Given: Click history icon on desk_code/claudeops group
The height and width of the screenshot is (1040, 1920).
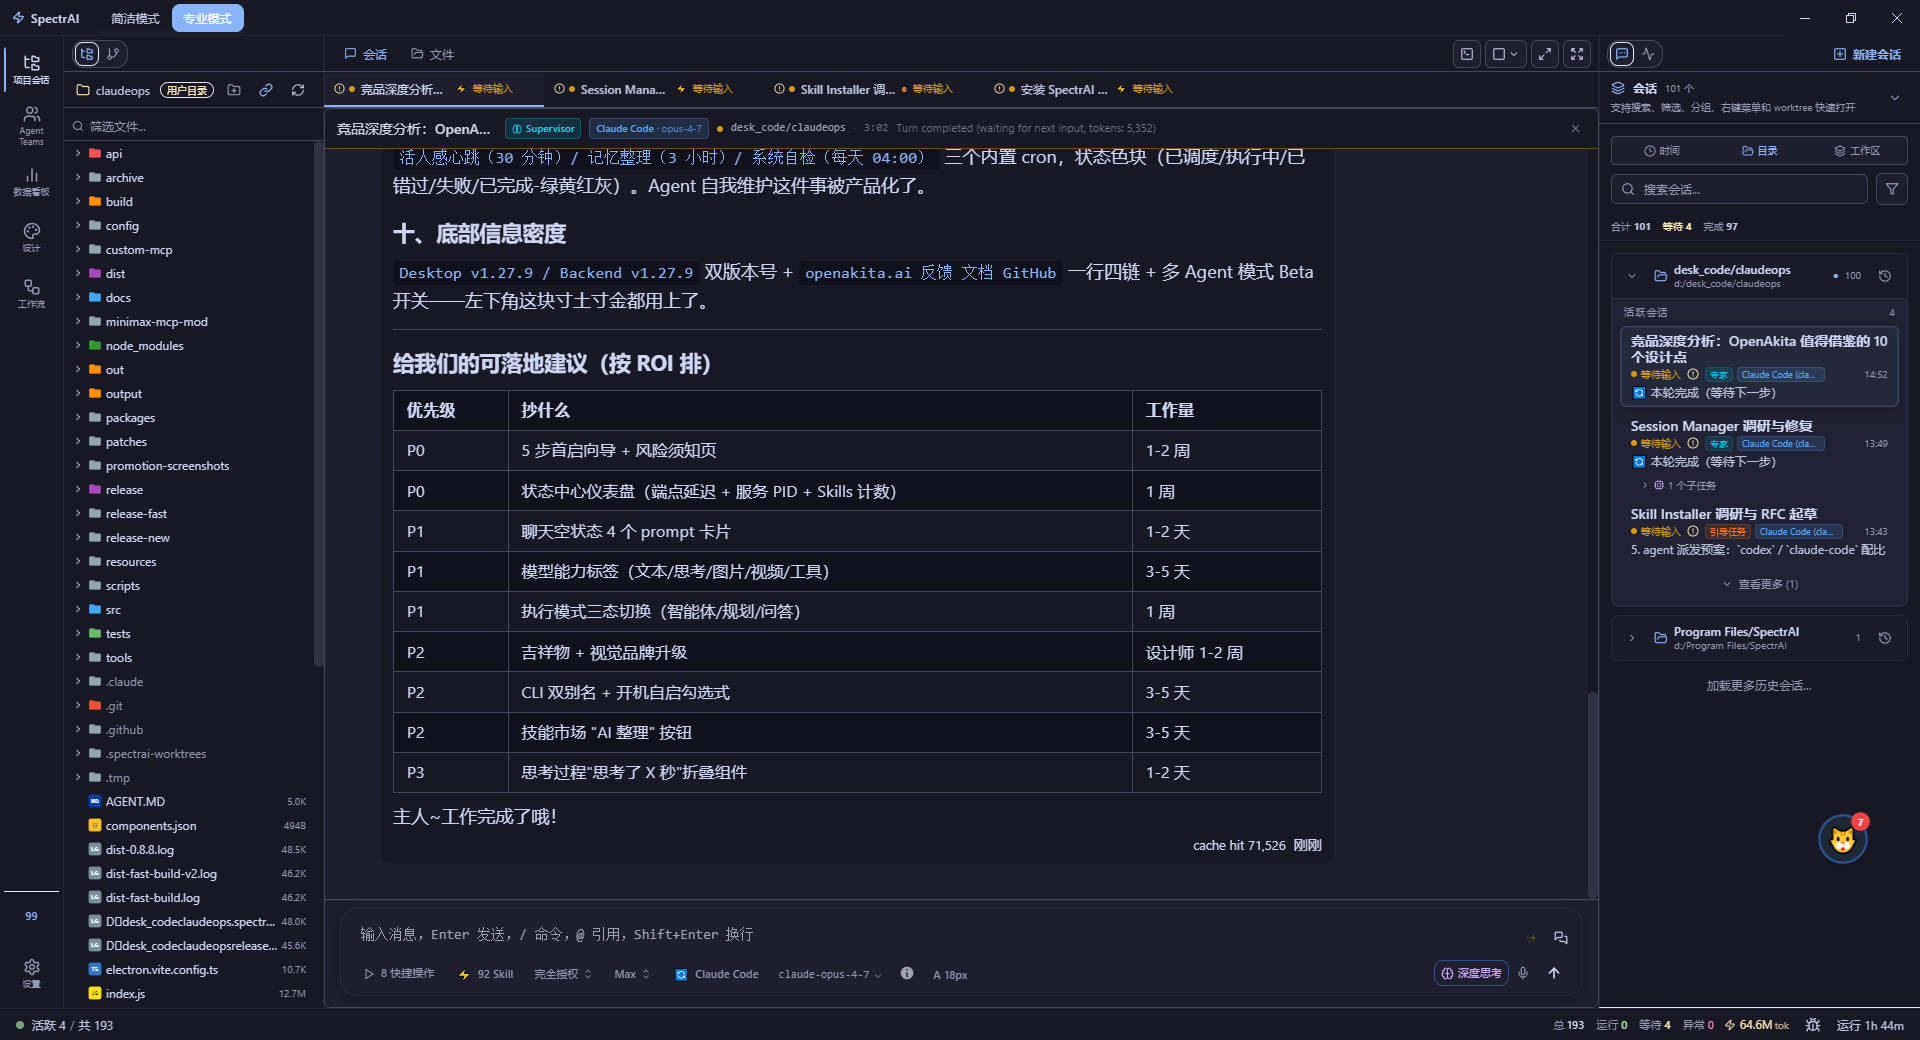Looking at the screenshot, I should coord(1885,276).
